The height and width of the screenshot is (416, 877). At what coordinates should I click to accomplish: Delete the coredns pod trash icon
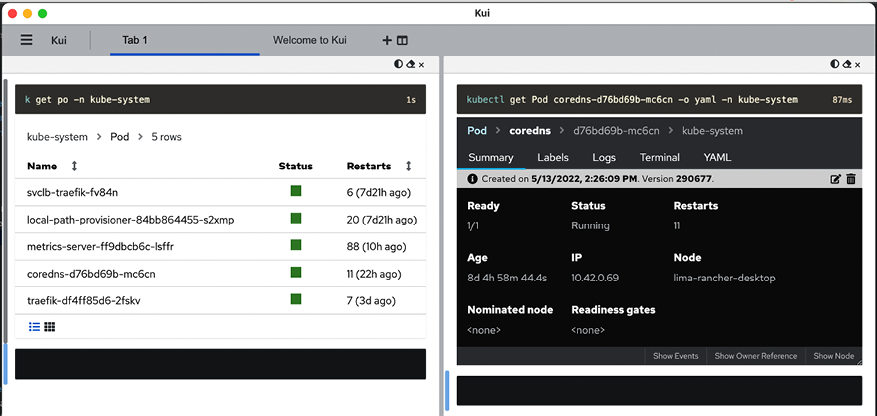(x=851, y=179)
